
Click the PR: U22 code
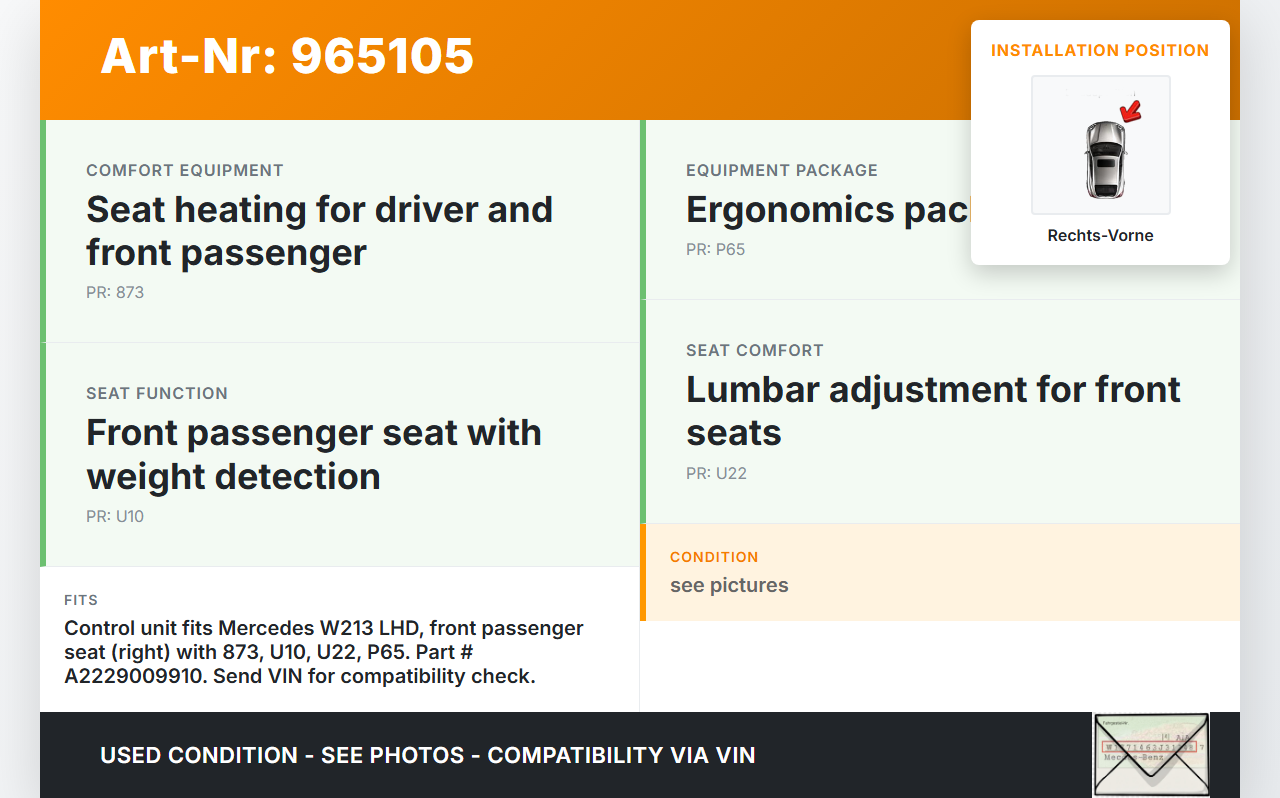click(716, 474)
